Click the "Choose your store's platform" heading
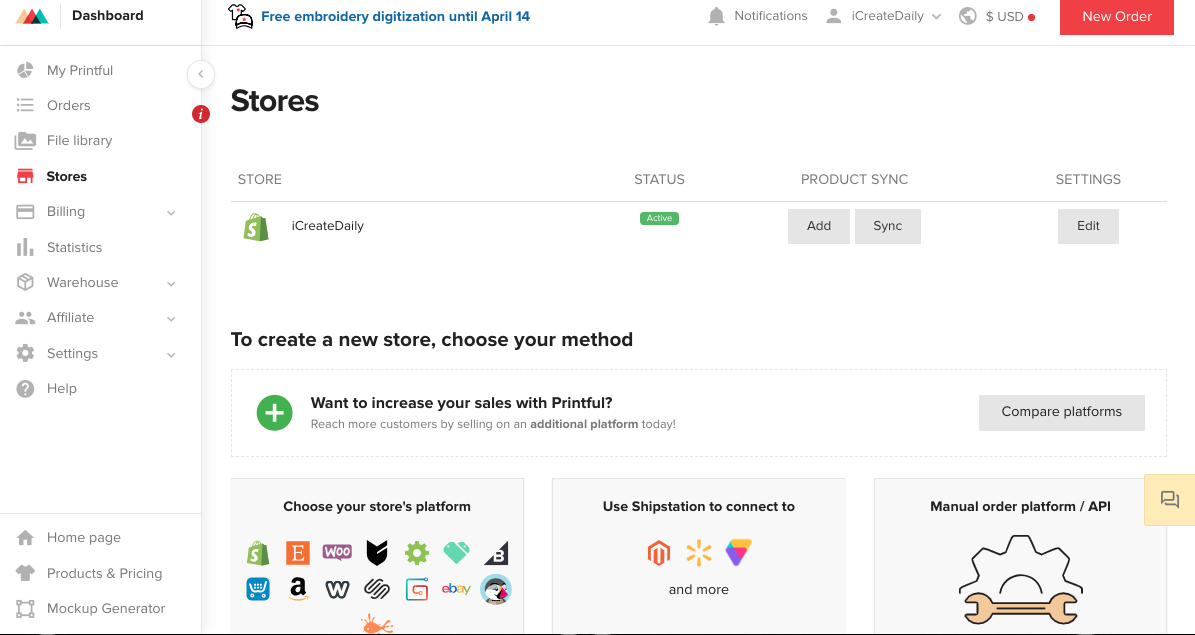This screenshot has width=1195, height=635. coord(377,506)
